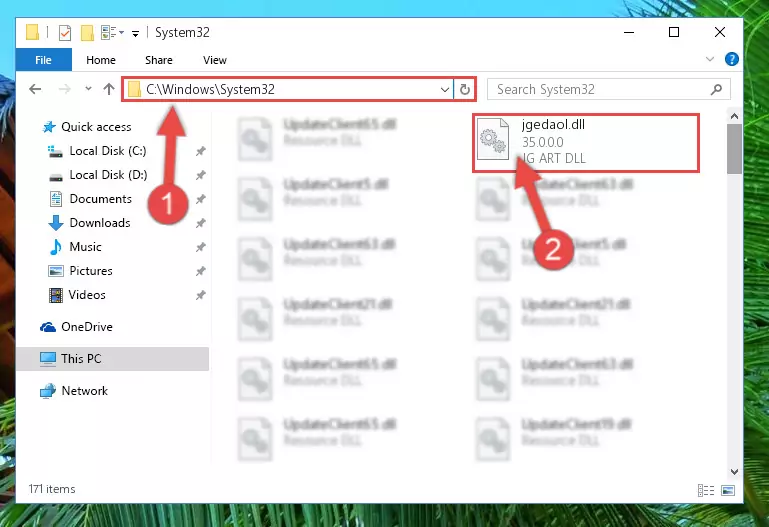
Task: Switch to the Home ribbon tab
Action: click(101, 60)
